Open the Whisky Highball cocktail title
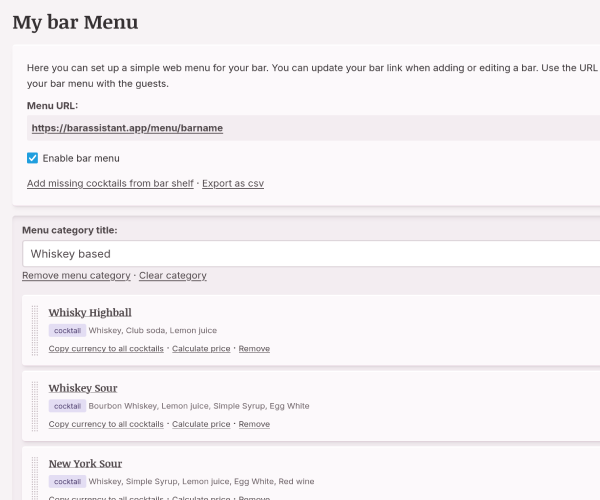Screen dimensions: 600x500 click(90, 312)
